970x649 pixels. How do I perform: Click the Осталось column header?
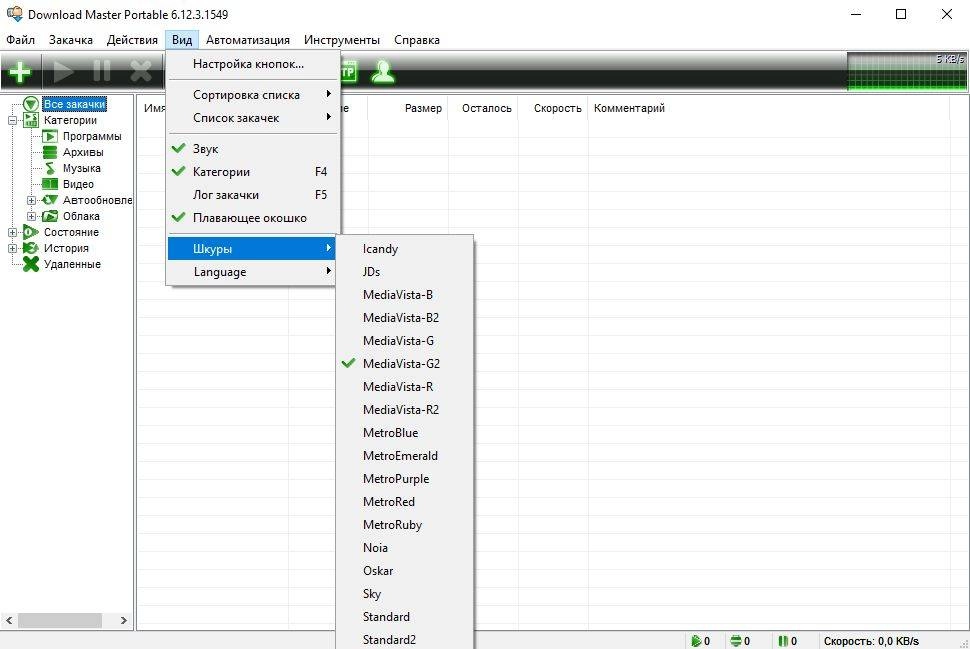pos(483,108)
